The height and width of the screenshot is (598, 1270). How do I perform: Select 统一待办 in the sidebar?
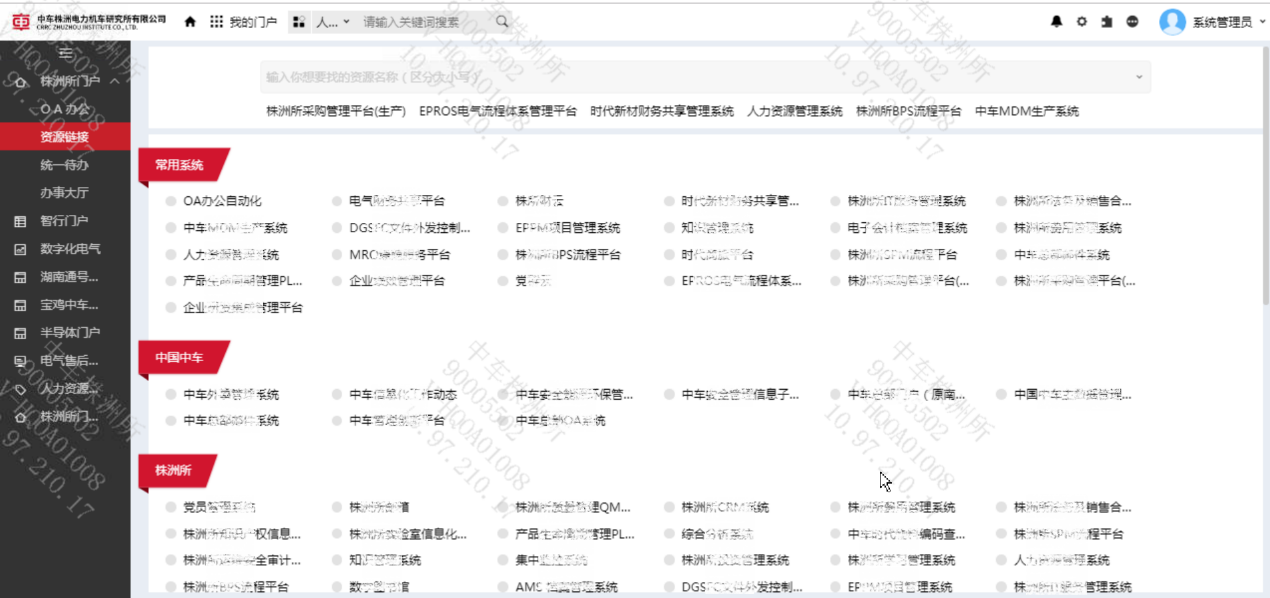pyautogui.click(x=65, y=165)
